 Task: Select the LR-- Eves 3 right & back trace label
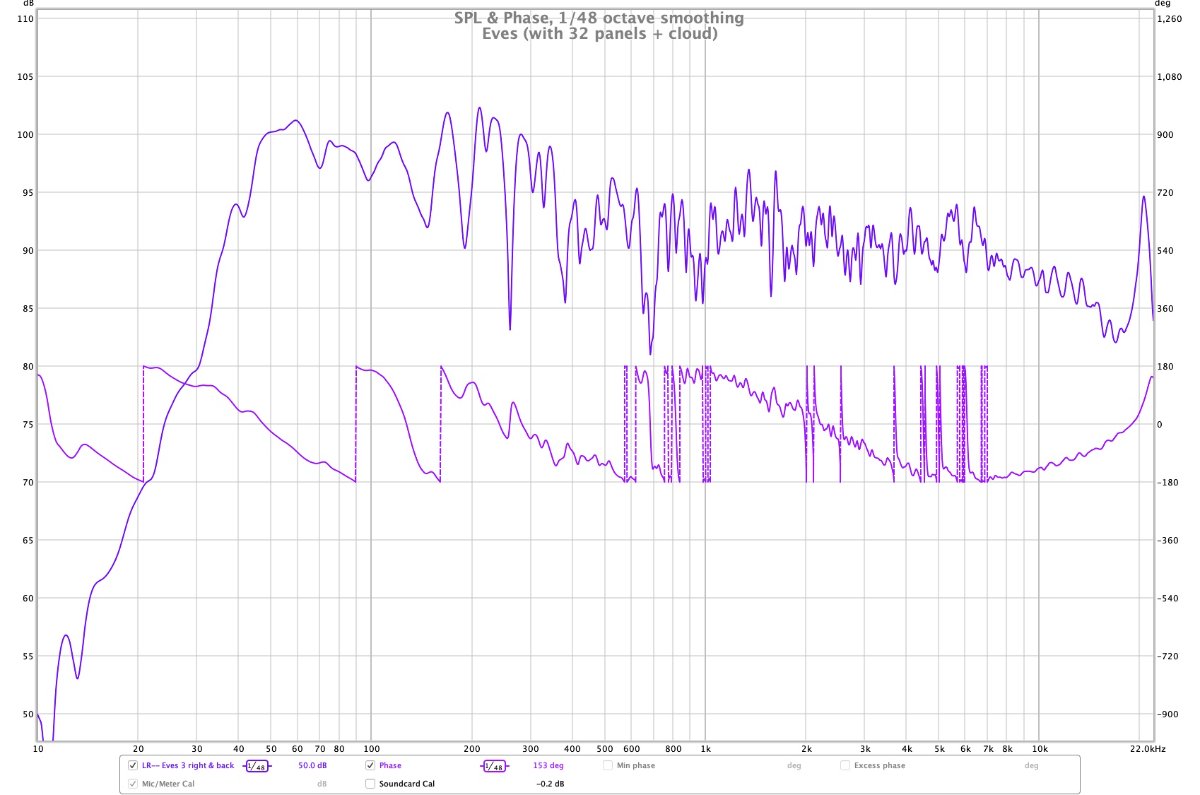188,766
